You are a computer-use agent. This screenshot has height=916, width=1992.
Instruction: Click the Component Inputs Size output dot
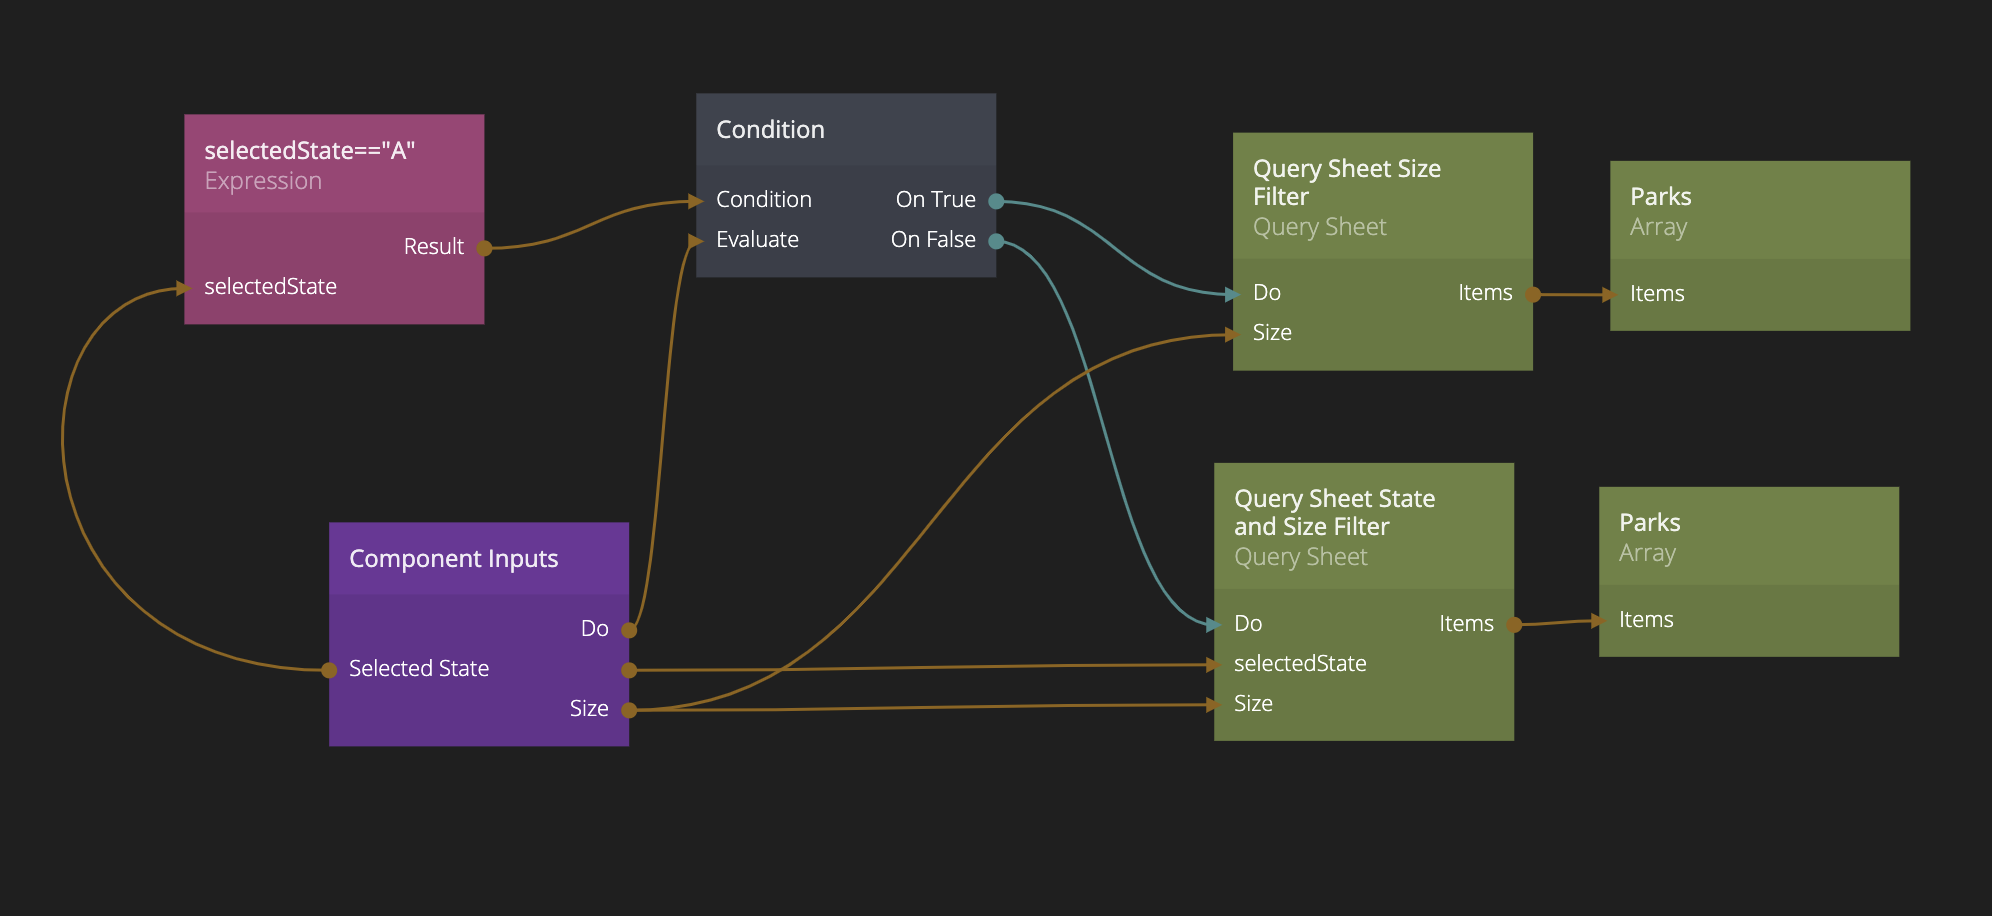point(629,710)
